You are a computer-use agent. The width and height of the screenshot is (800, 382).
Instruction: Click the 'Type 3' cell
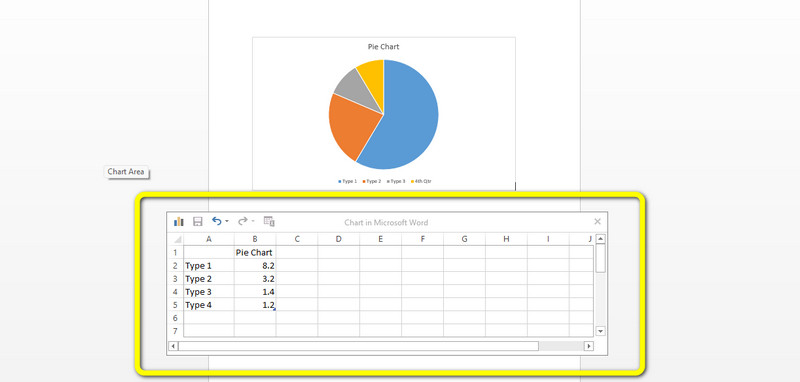tap(209, 292)
